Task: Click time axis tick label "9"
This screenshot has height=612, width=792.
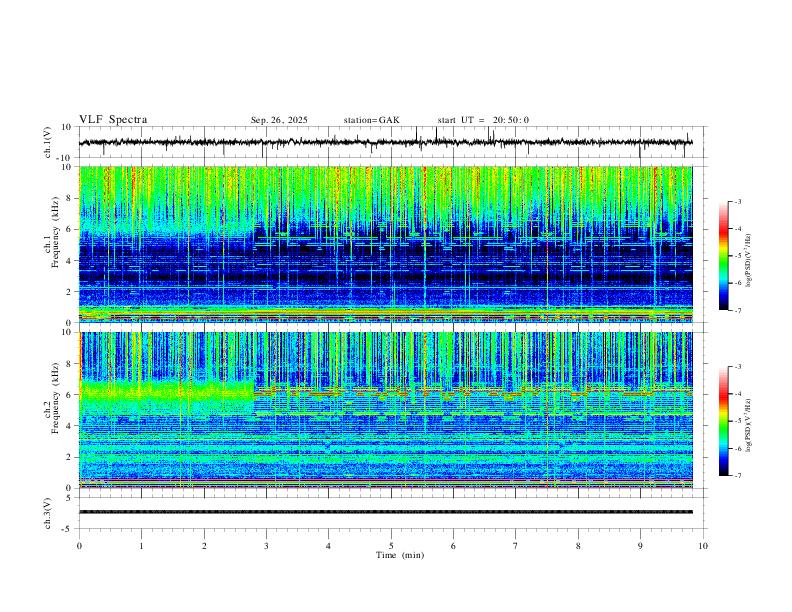Action: pos(640,546)
